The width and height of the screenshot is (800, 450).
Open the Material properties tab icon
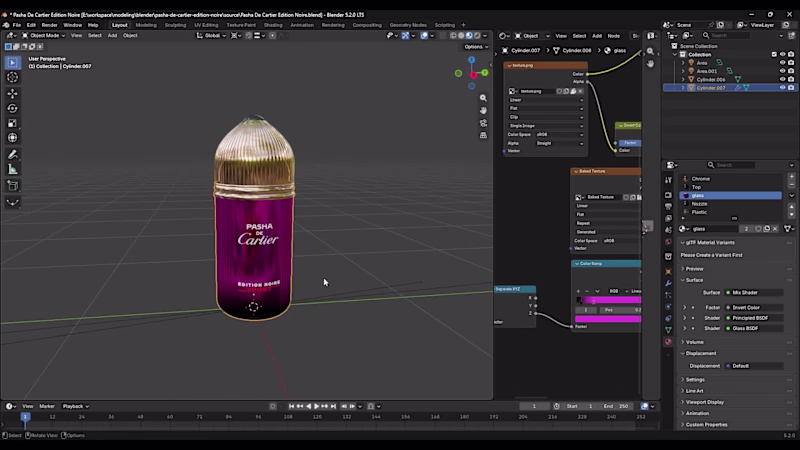tap(668, 342)
